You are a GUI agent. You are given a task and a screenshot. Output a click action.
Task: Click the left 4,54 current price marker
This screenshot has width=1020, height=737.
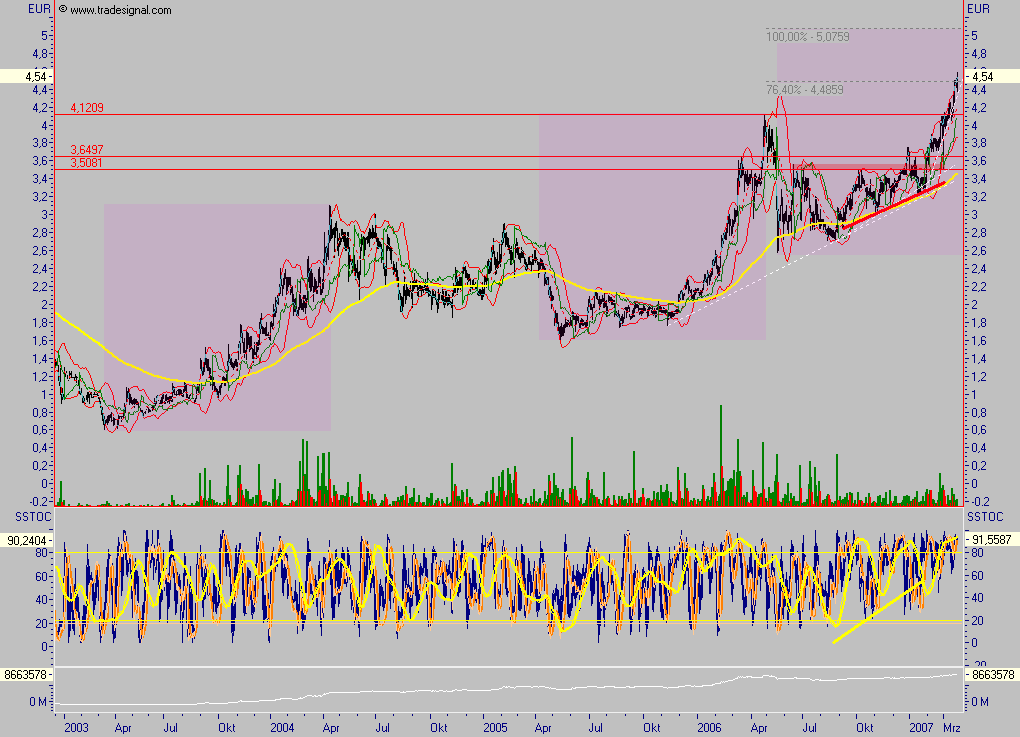(27, 76)
